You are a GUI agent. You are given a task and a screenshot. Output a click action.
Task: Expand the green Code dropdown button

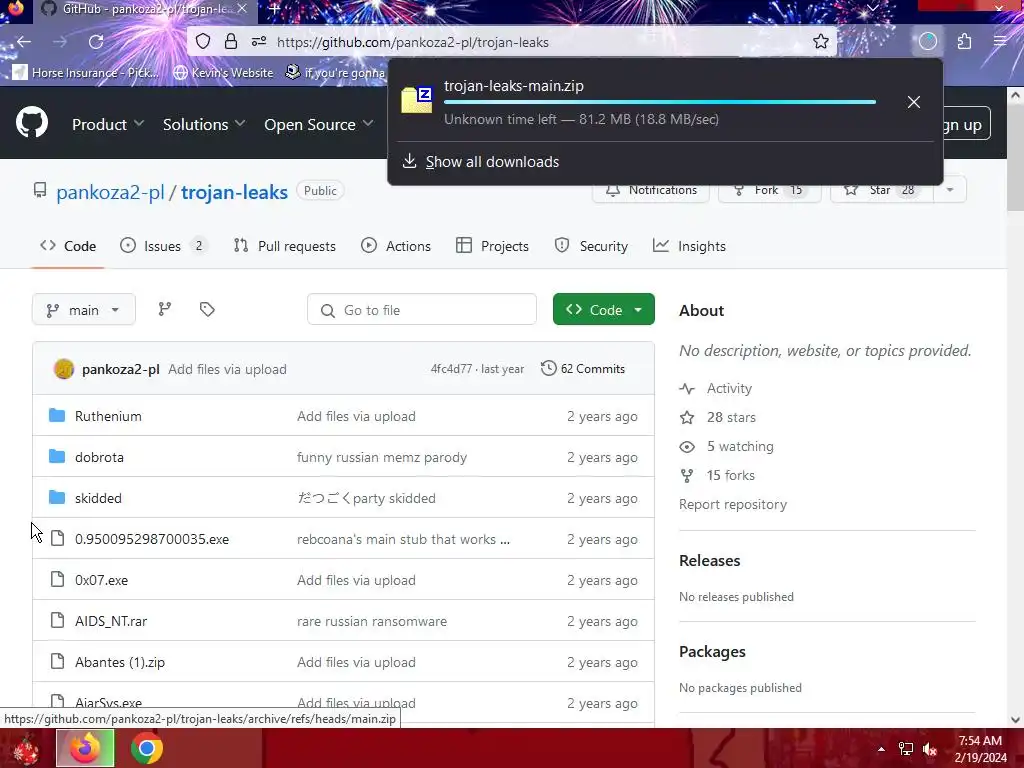coord(603,310)
